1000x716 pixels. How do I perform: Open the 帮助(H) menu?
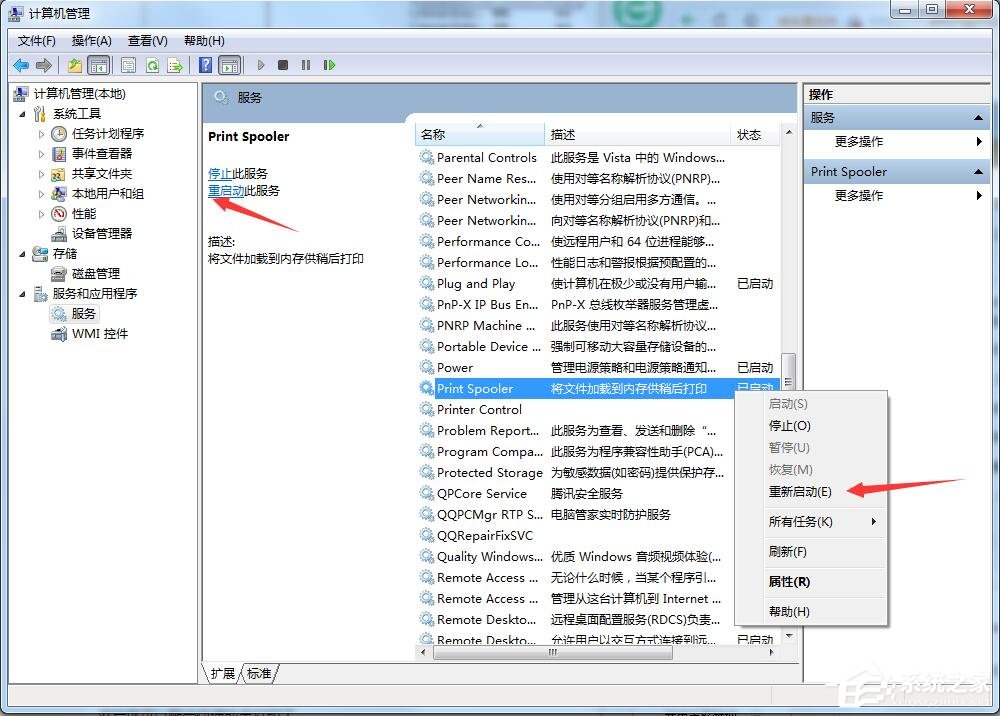[204, 41]
